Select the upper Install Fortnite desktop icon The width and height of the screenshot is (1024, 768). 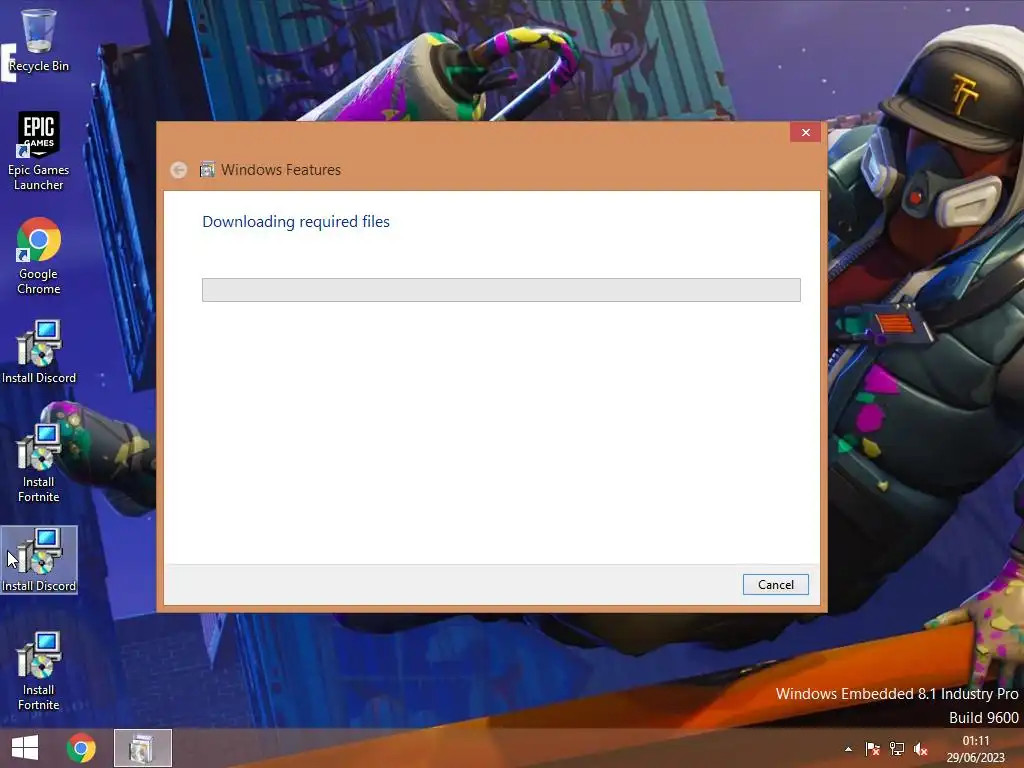[39, 462]
